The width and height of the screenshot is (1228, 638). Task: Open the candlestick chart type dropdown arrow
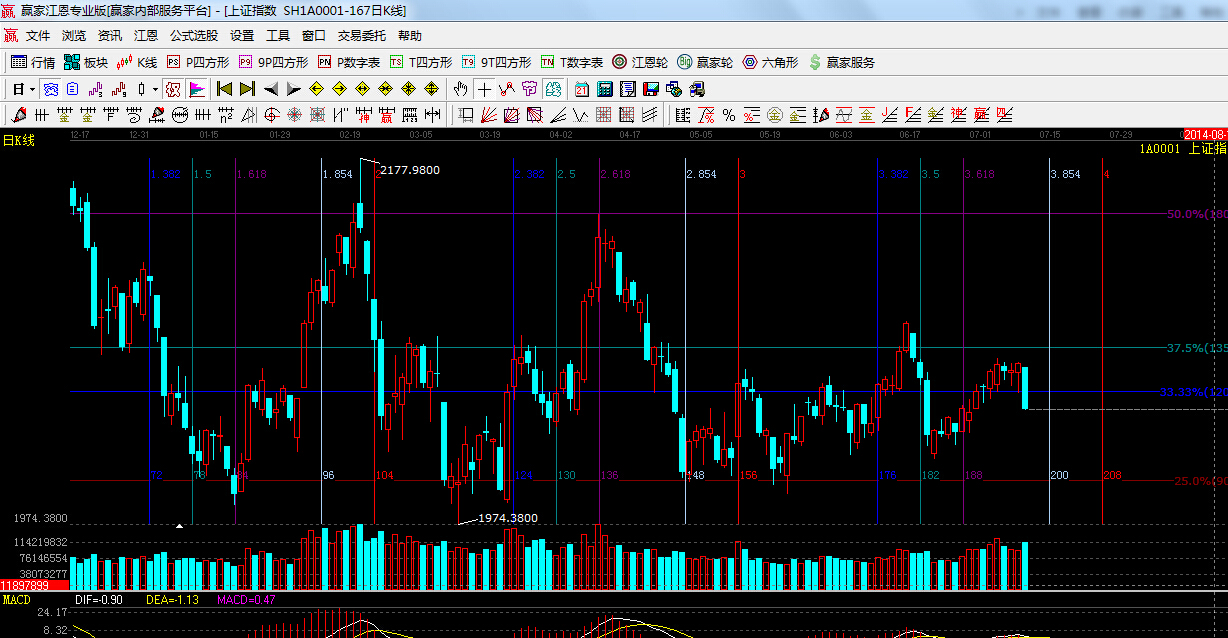coord(155,89)
